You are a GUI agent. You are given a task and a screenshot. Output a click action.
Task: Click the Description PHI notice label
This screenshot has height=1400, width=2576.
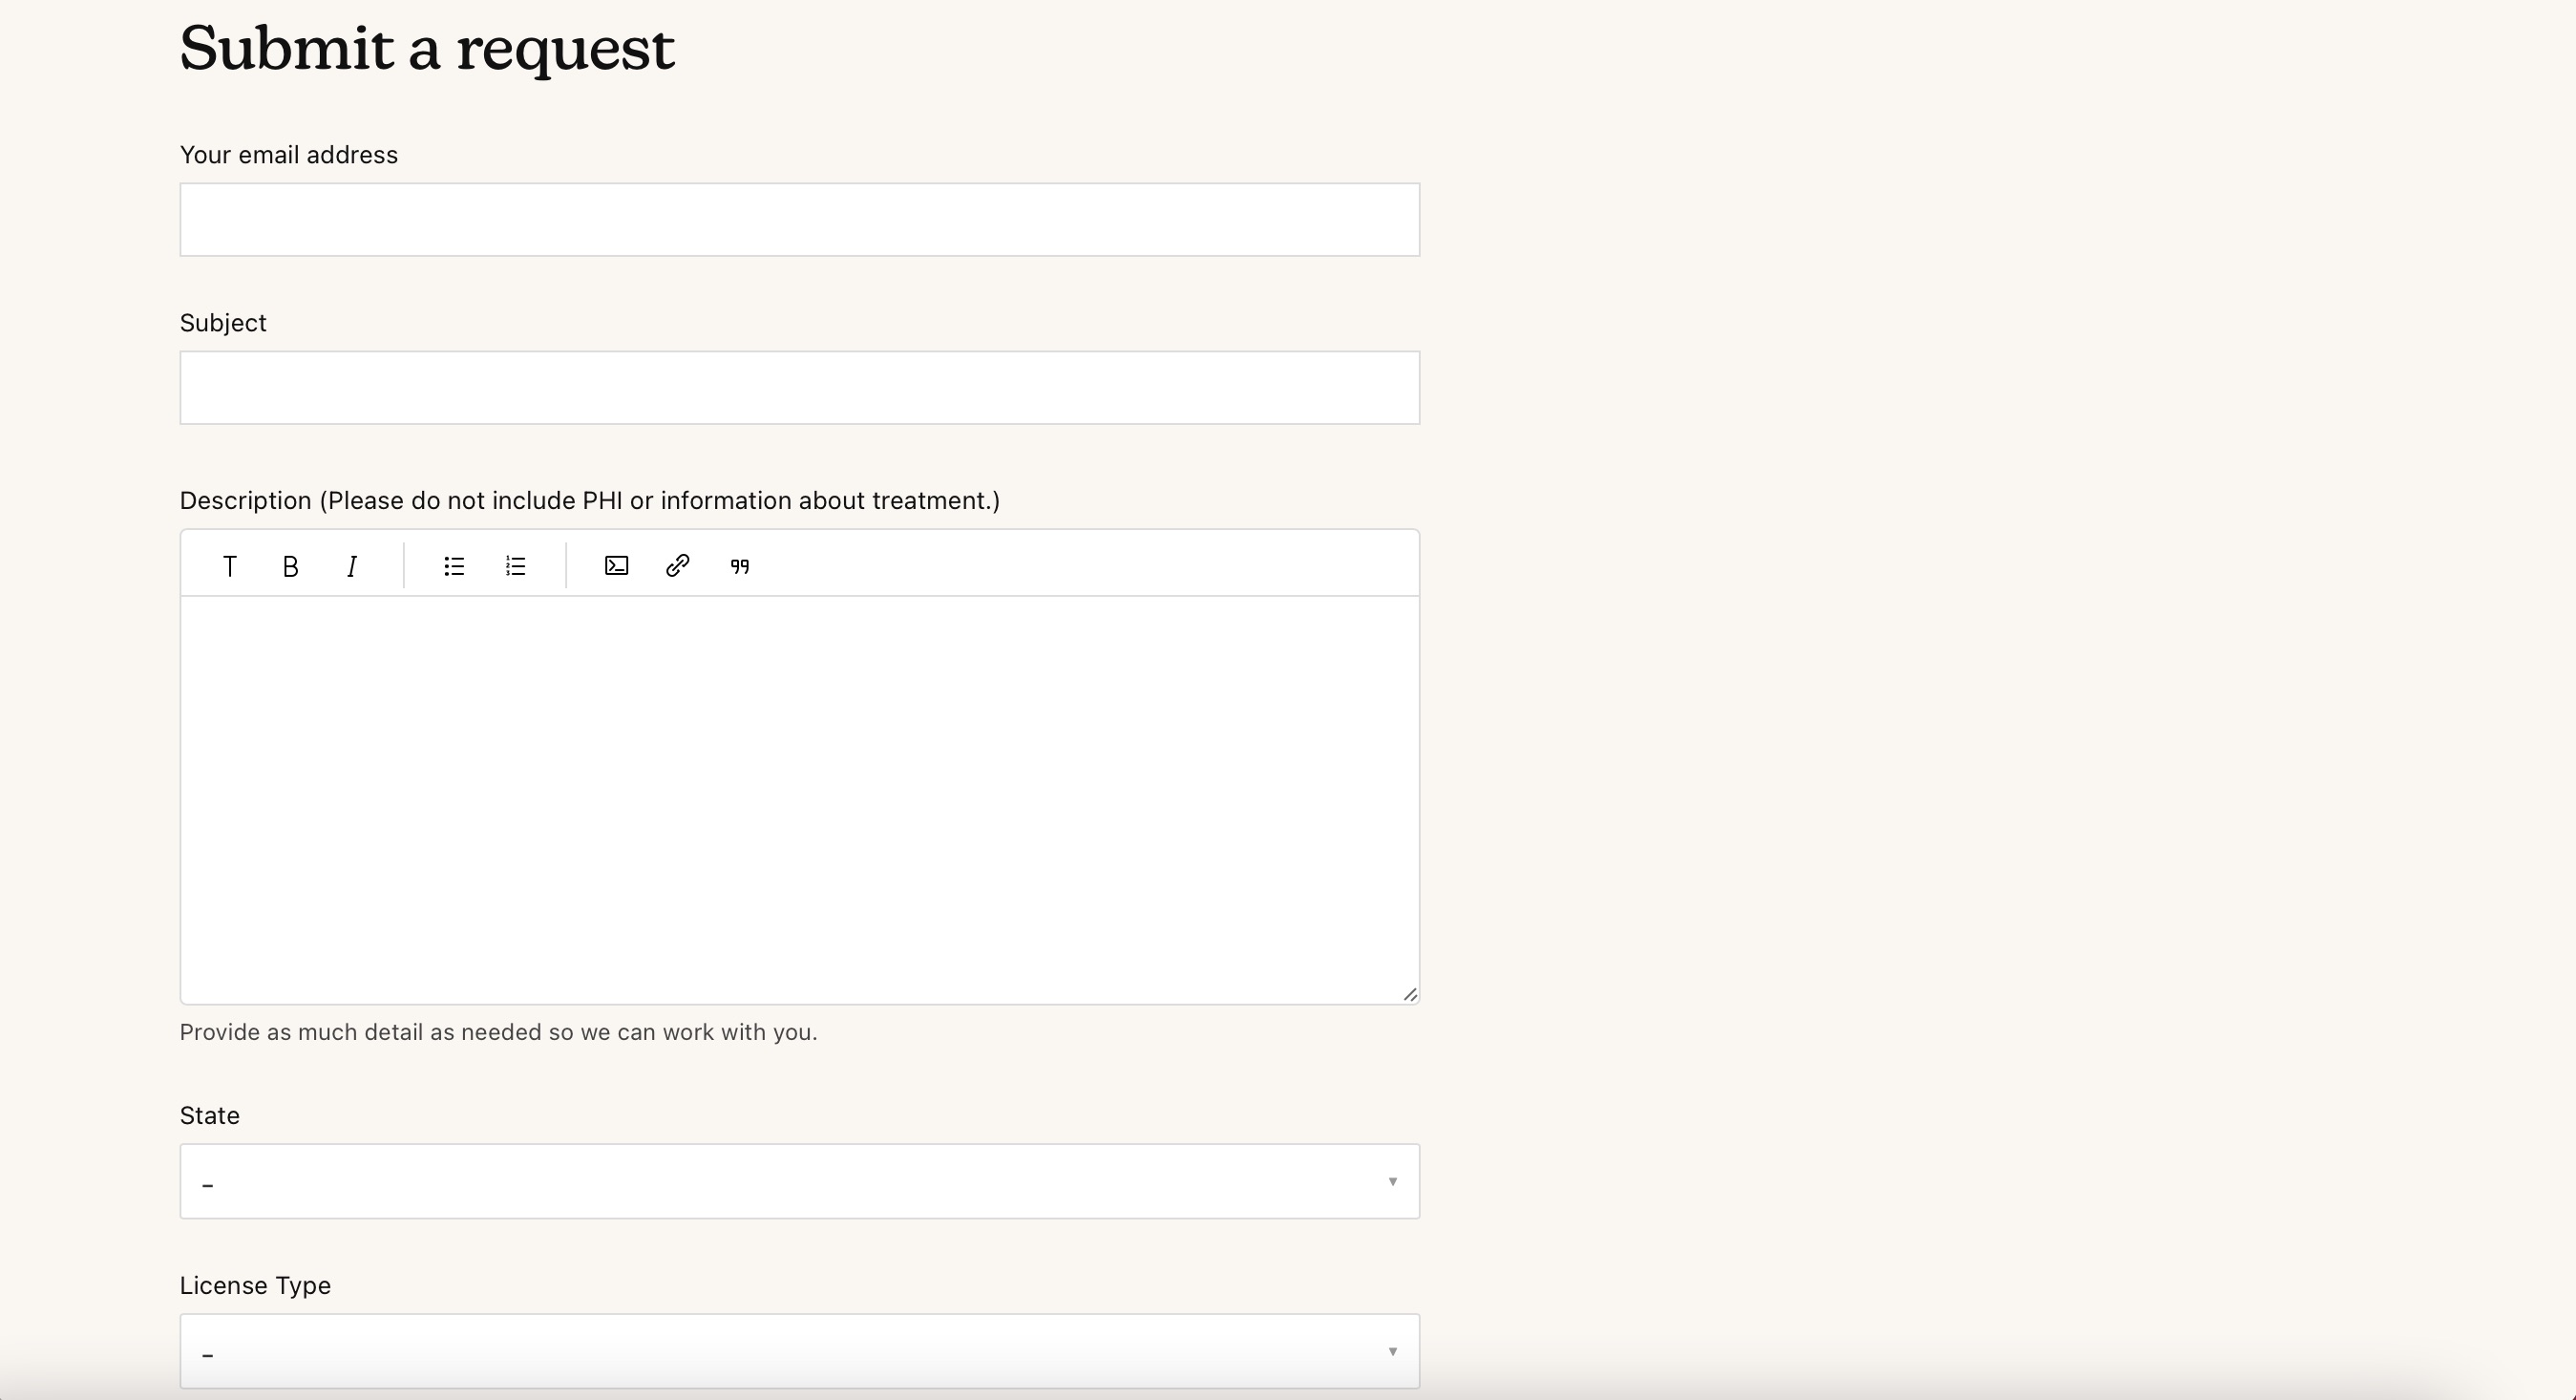click(589, 501)
